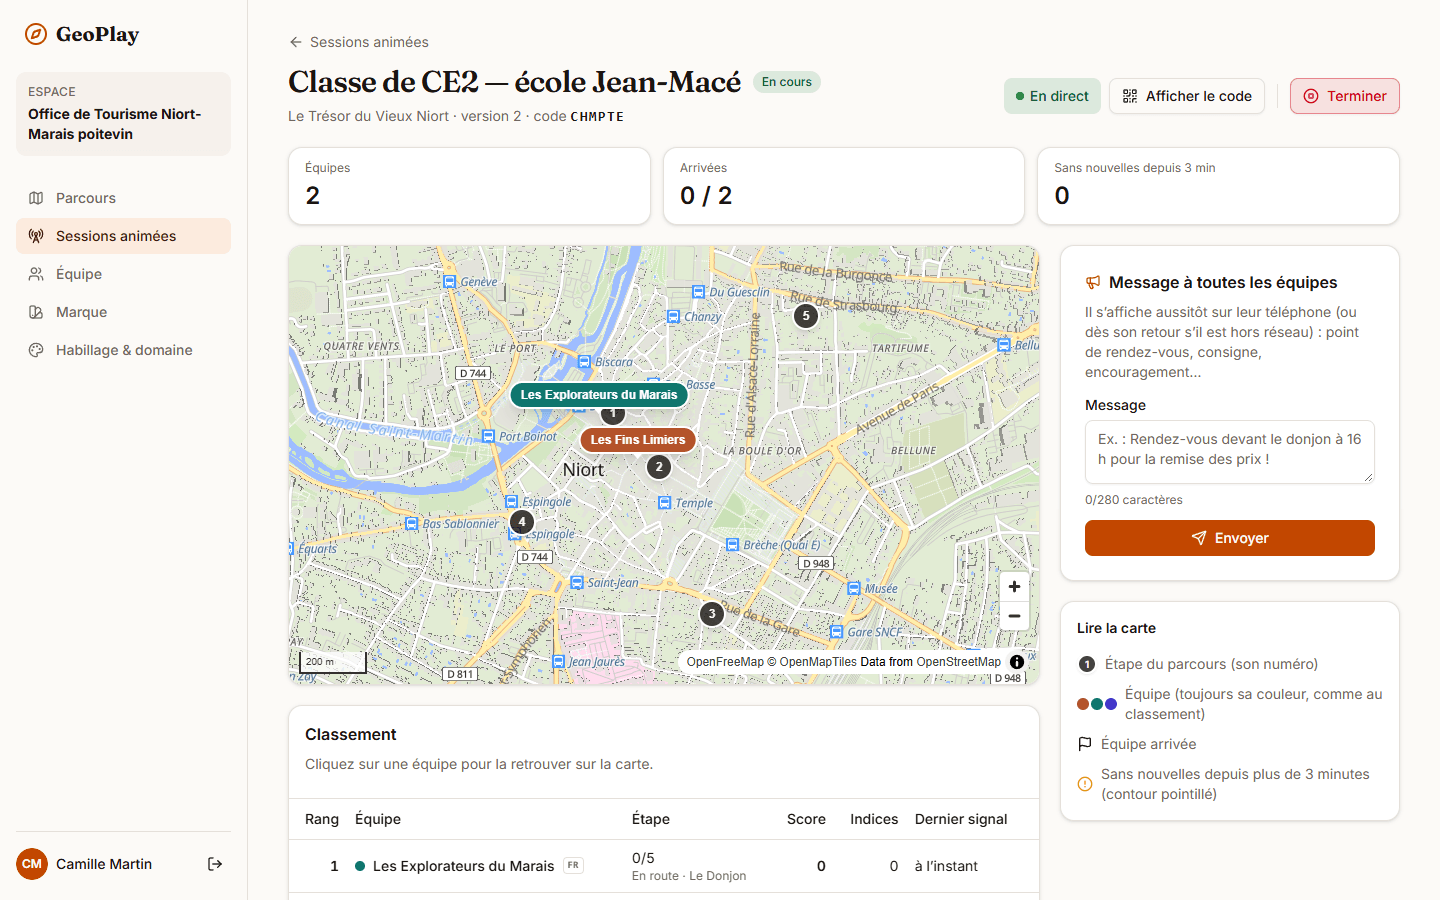1440x900 pixels.
Task: Click the FR language badge in the ranking
Action: pyautogui.click(x=573, y=865)
